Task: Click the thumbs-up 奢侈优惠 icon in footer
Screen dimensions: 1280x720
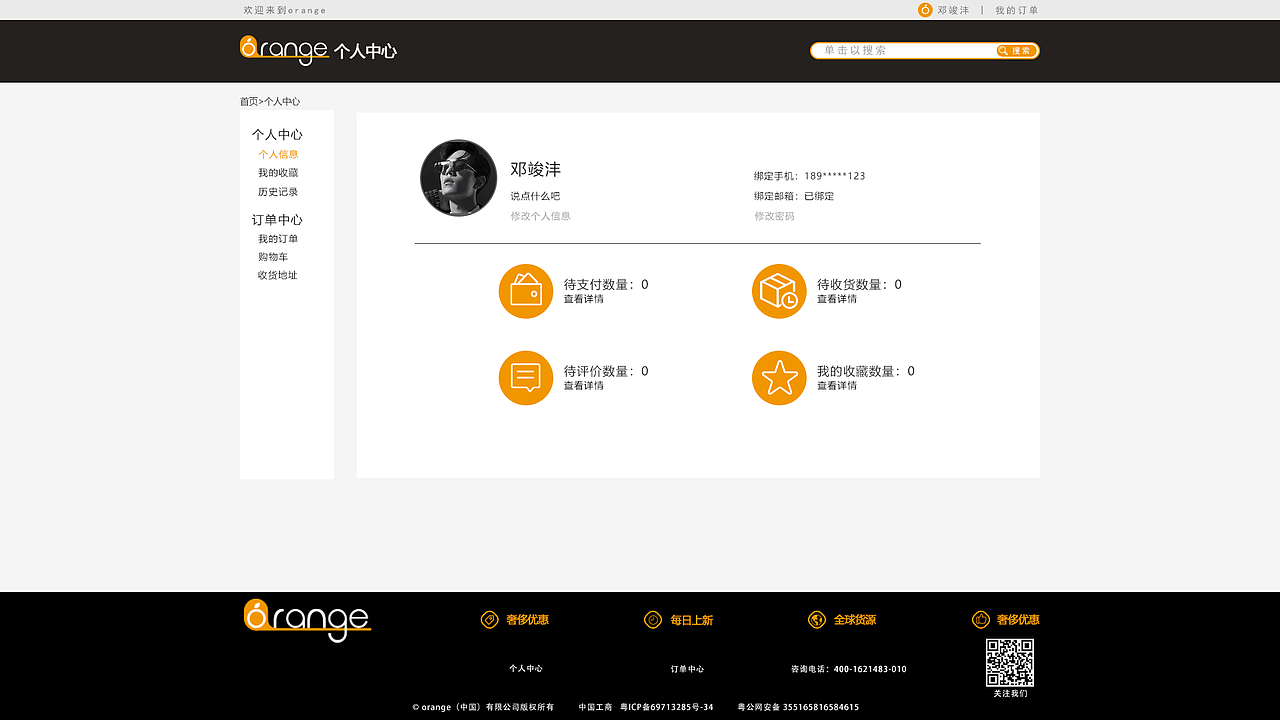Action: click(981, 620)
